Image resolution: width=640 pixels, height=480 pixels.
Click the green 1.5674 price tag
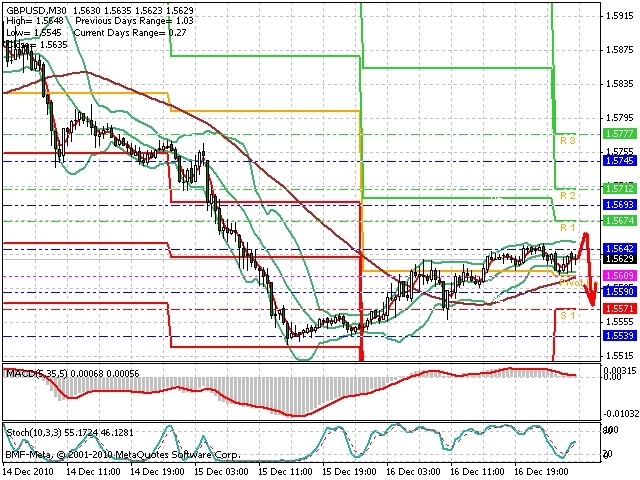[620, 221]
